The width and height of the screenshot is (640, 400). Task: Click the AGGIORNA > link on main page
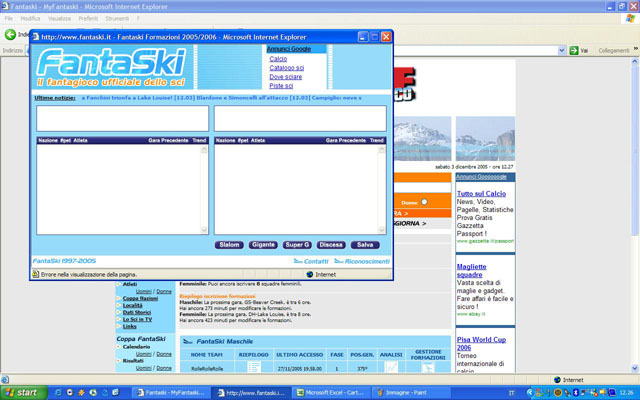click(x=410, y=224)
